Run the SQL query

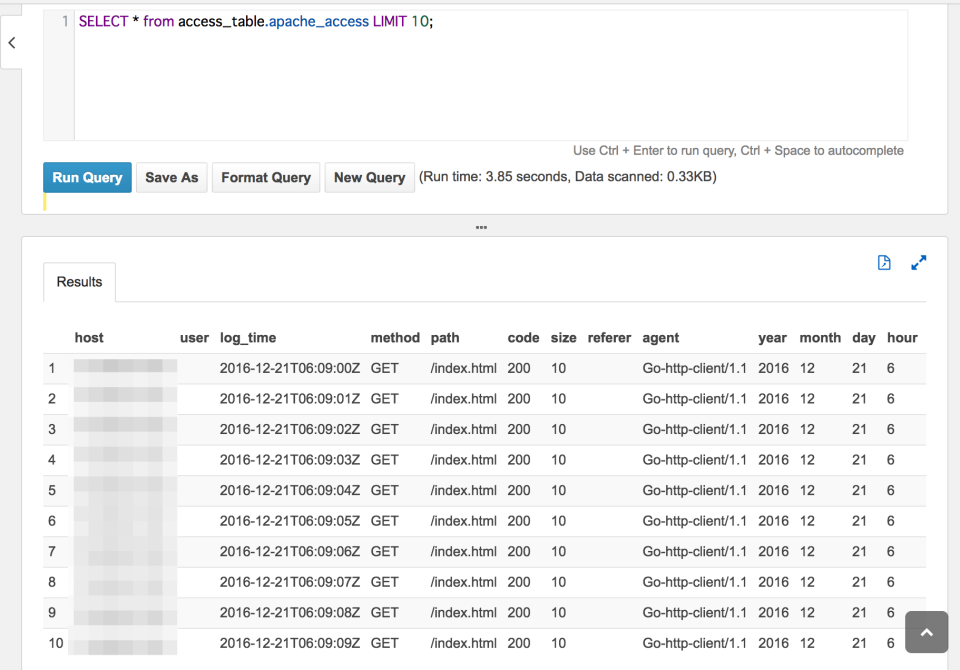(87, 177)
